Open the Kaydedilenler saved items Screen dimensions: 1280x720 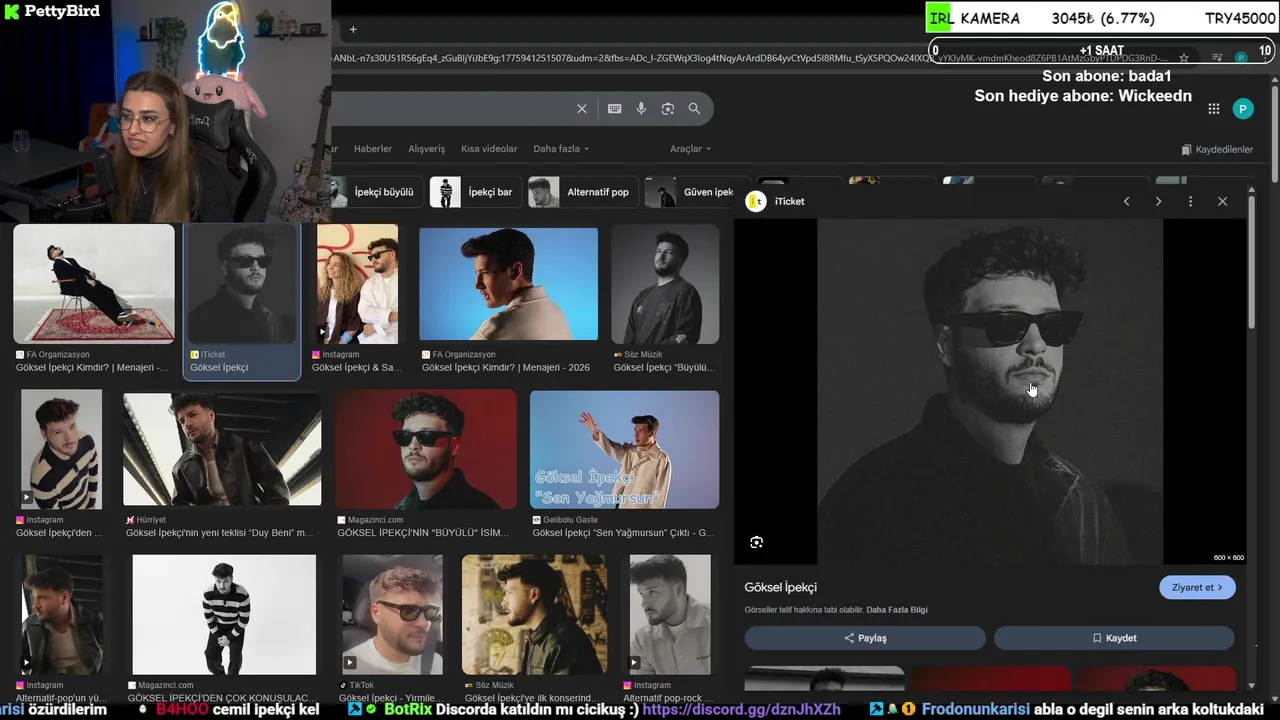(1216, 149)
